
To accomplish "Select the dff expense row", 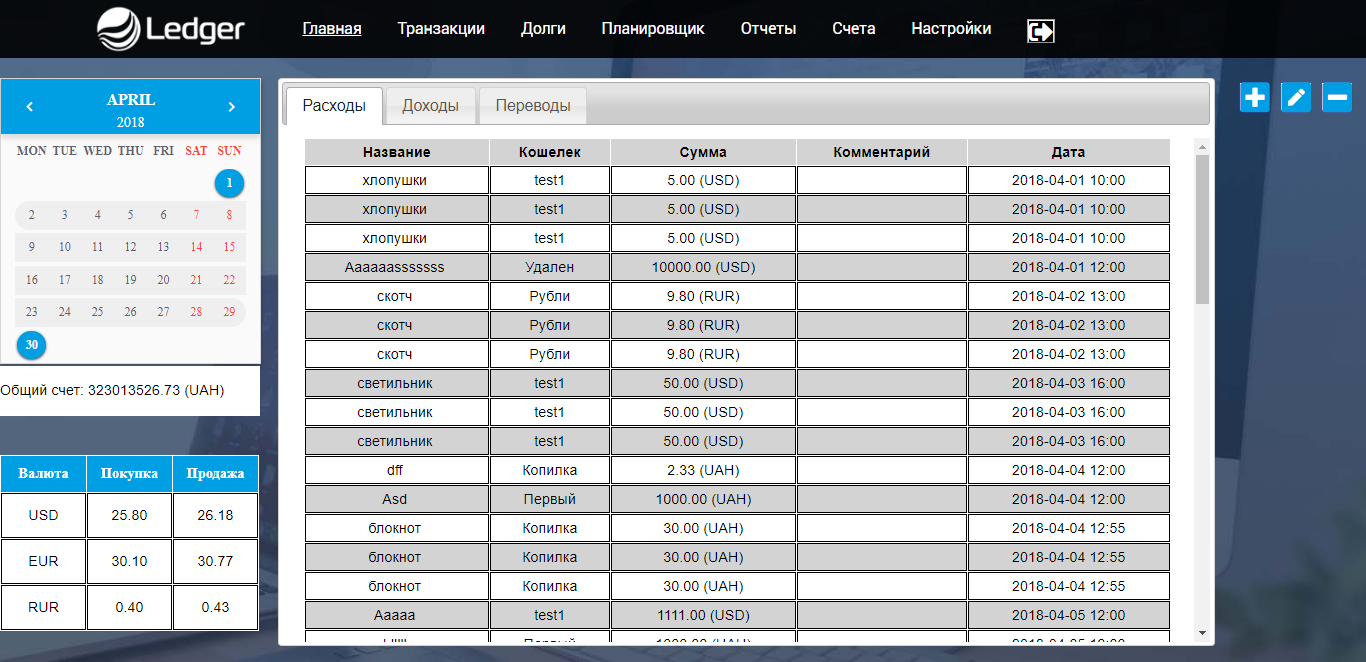I will [737, 470].
